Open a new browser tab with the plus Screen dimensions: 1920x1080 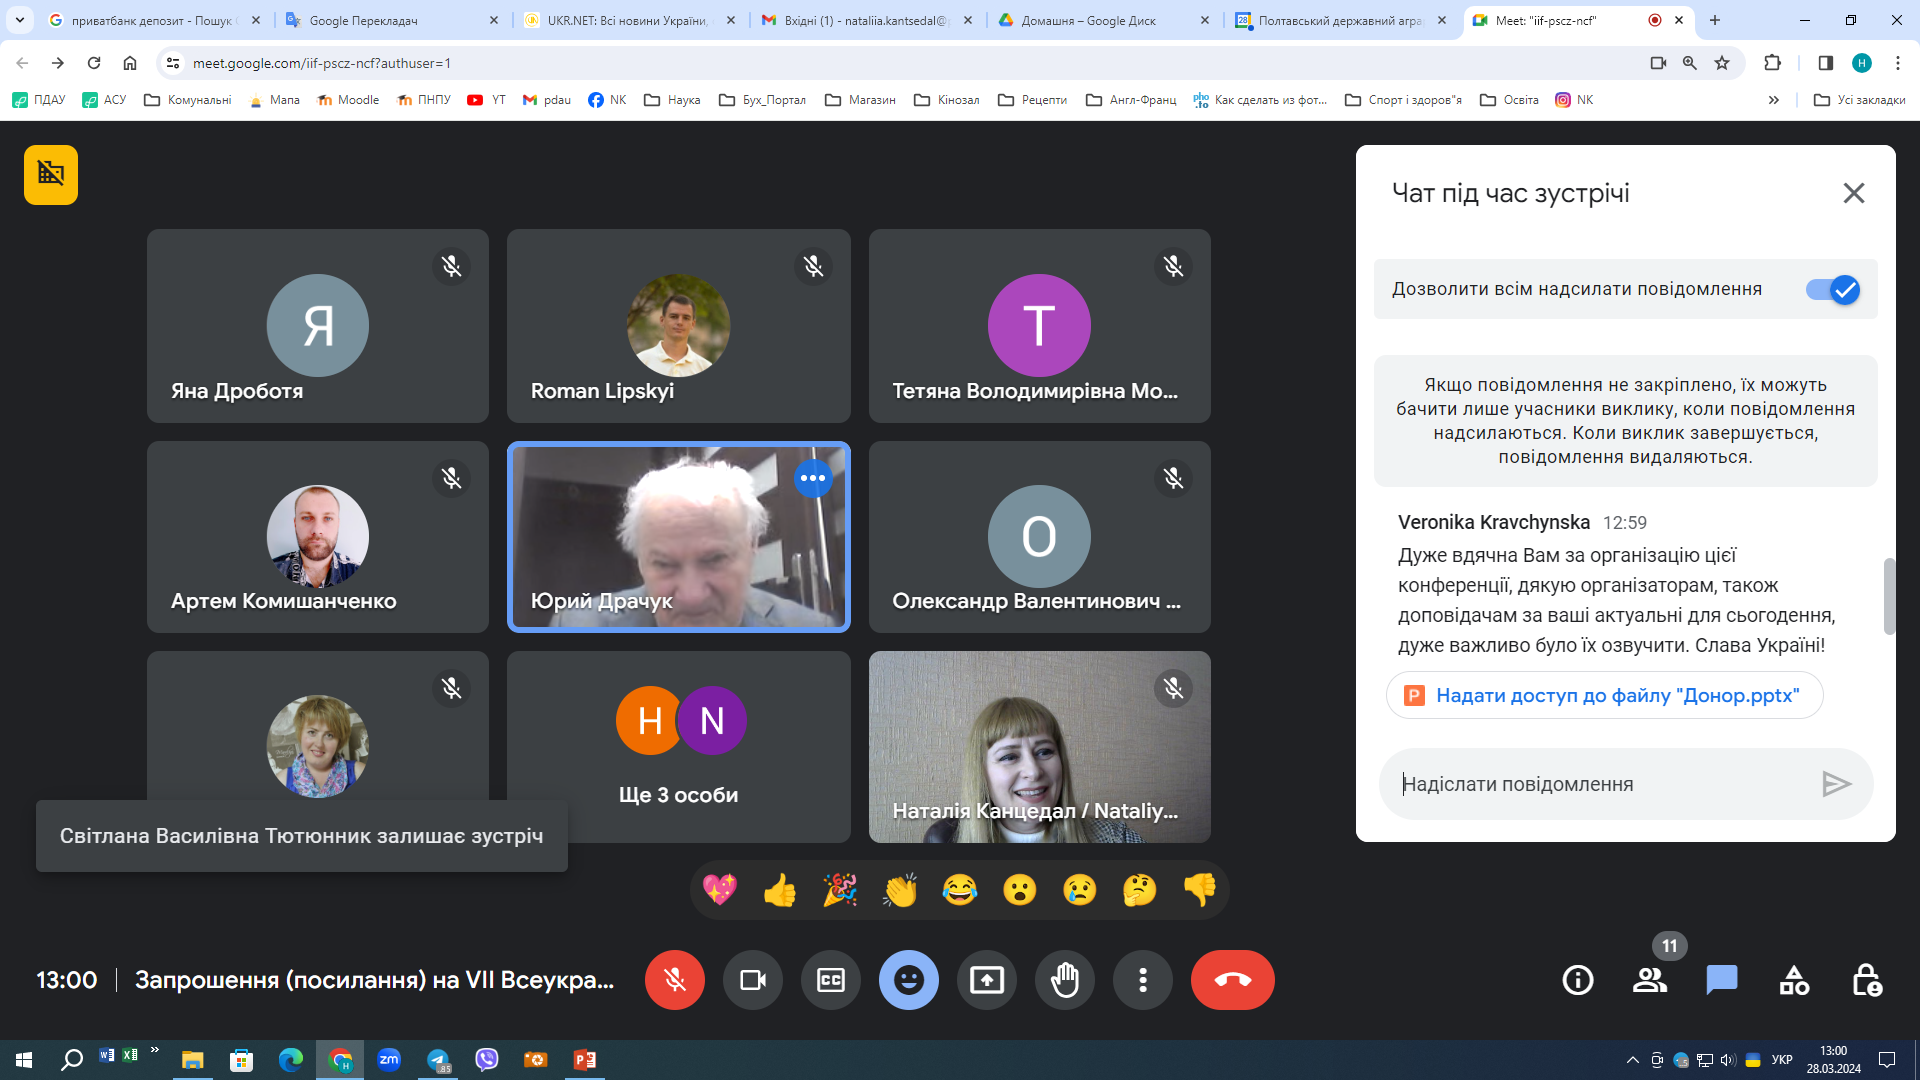[x=1715, y=20]
